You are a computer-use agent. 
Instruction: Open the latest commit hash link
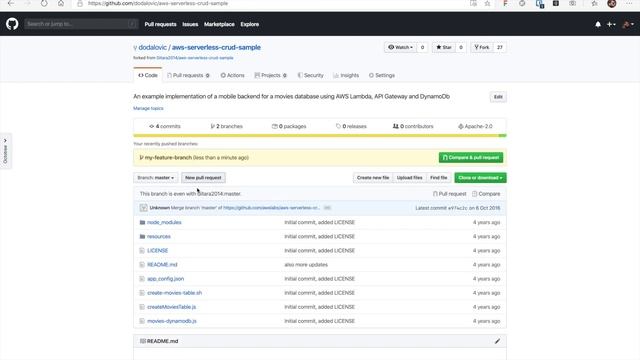point(458,208)
